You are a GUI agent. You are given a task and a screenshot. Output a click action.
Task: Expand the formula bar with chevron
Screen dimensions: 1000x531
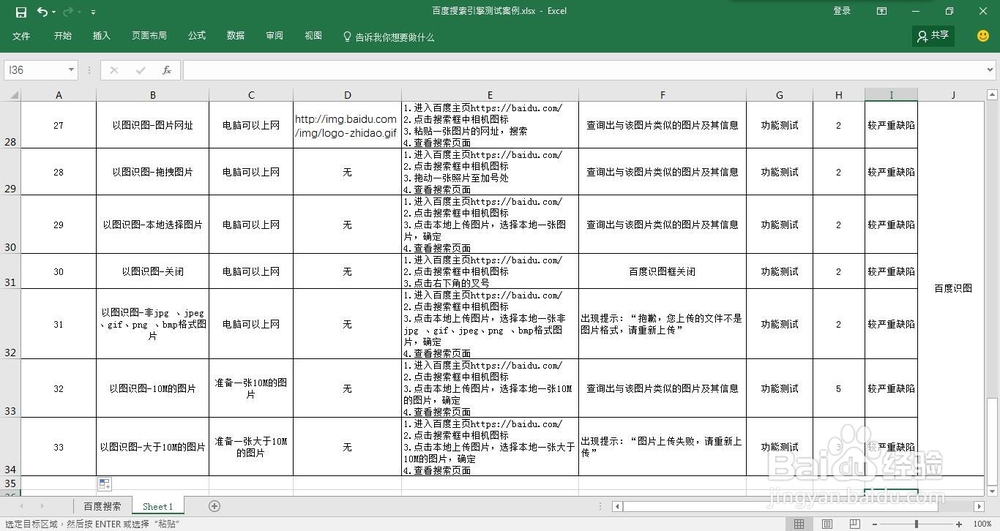pyautogui.click(x=990, y=70)
